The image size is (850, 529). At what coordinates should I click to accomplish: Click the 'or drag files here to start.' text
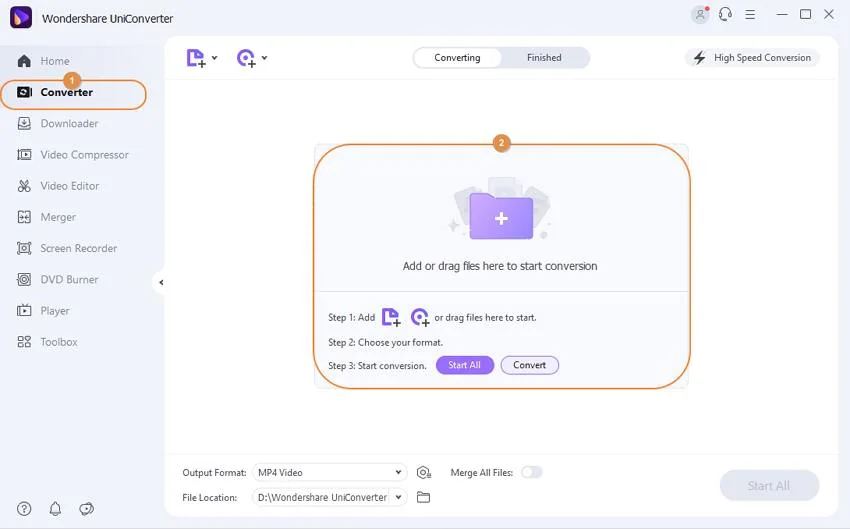[485, 318]
